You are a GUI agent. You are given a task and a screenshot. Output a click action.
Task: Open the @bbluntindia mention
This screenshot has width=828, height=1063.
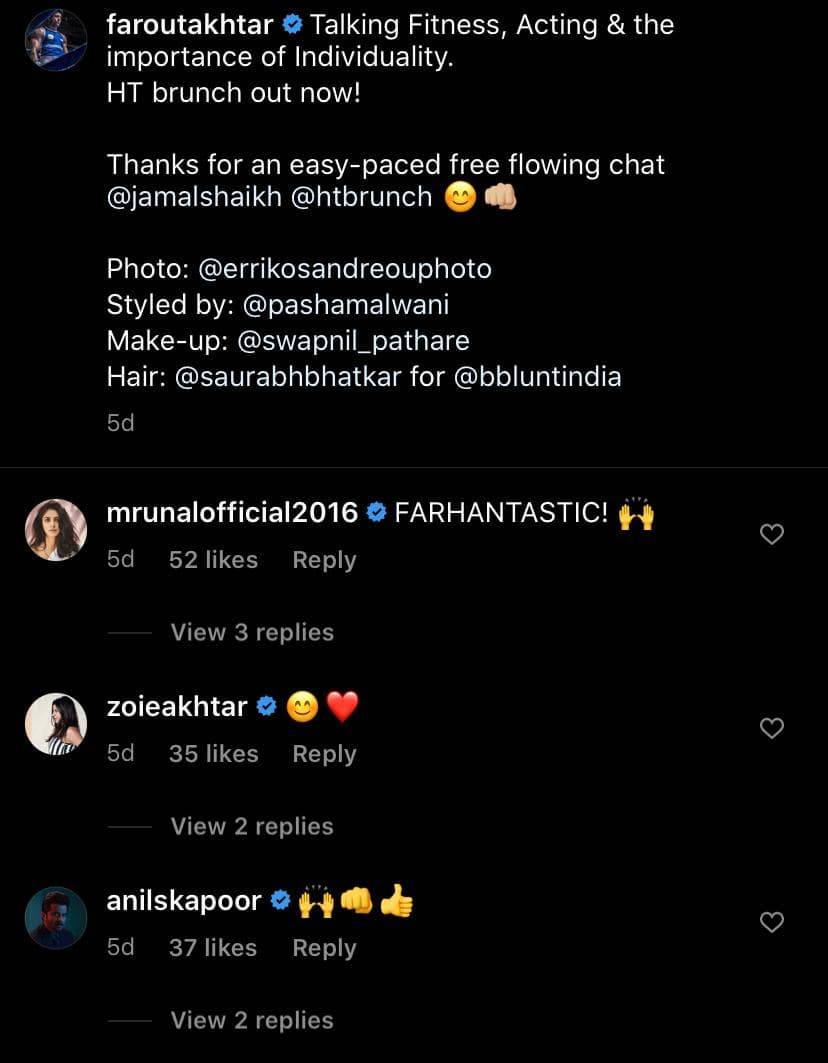(538, 377)
